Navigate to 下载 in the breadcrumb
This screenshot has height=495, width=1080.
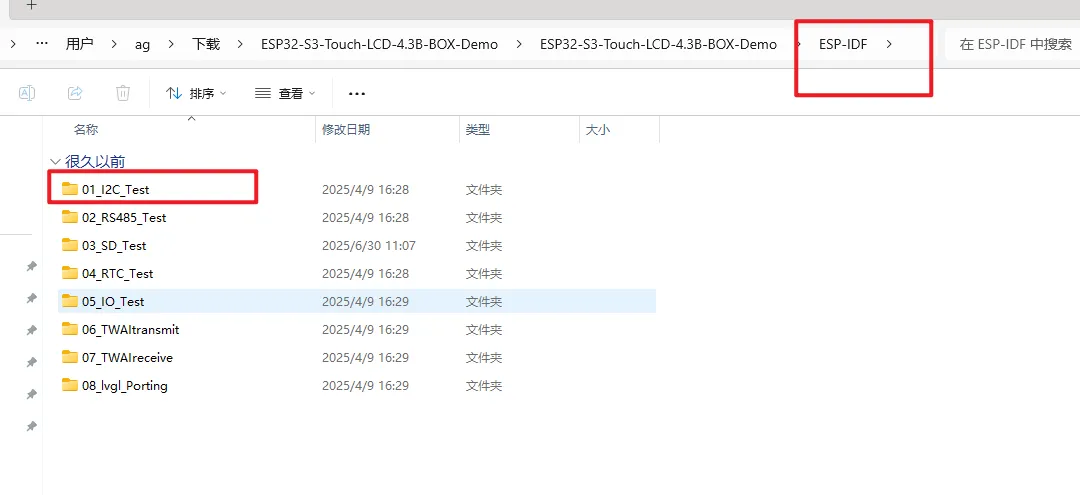coord(206,44)
